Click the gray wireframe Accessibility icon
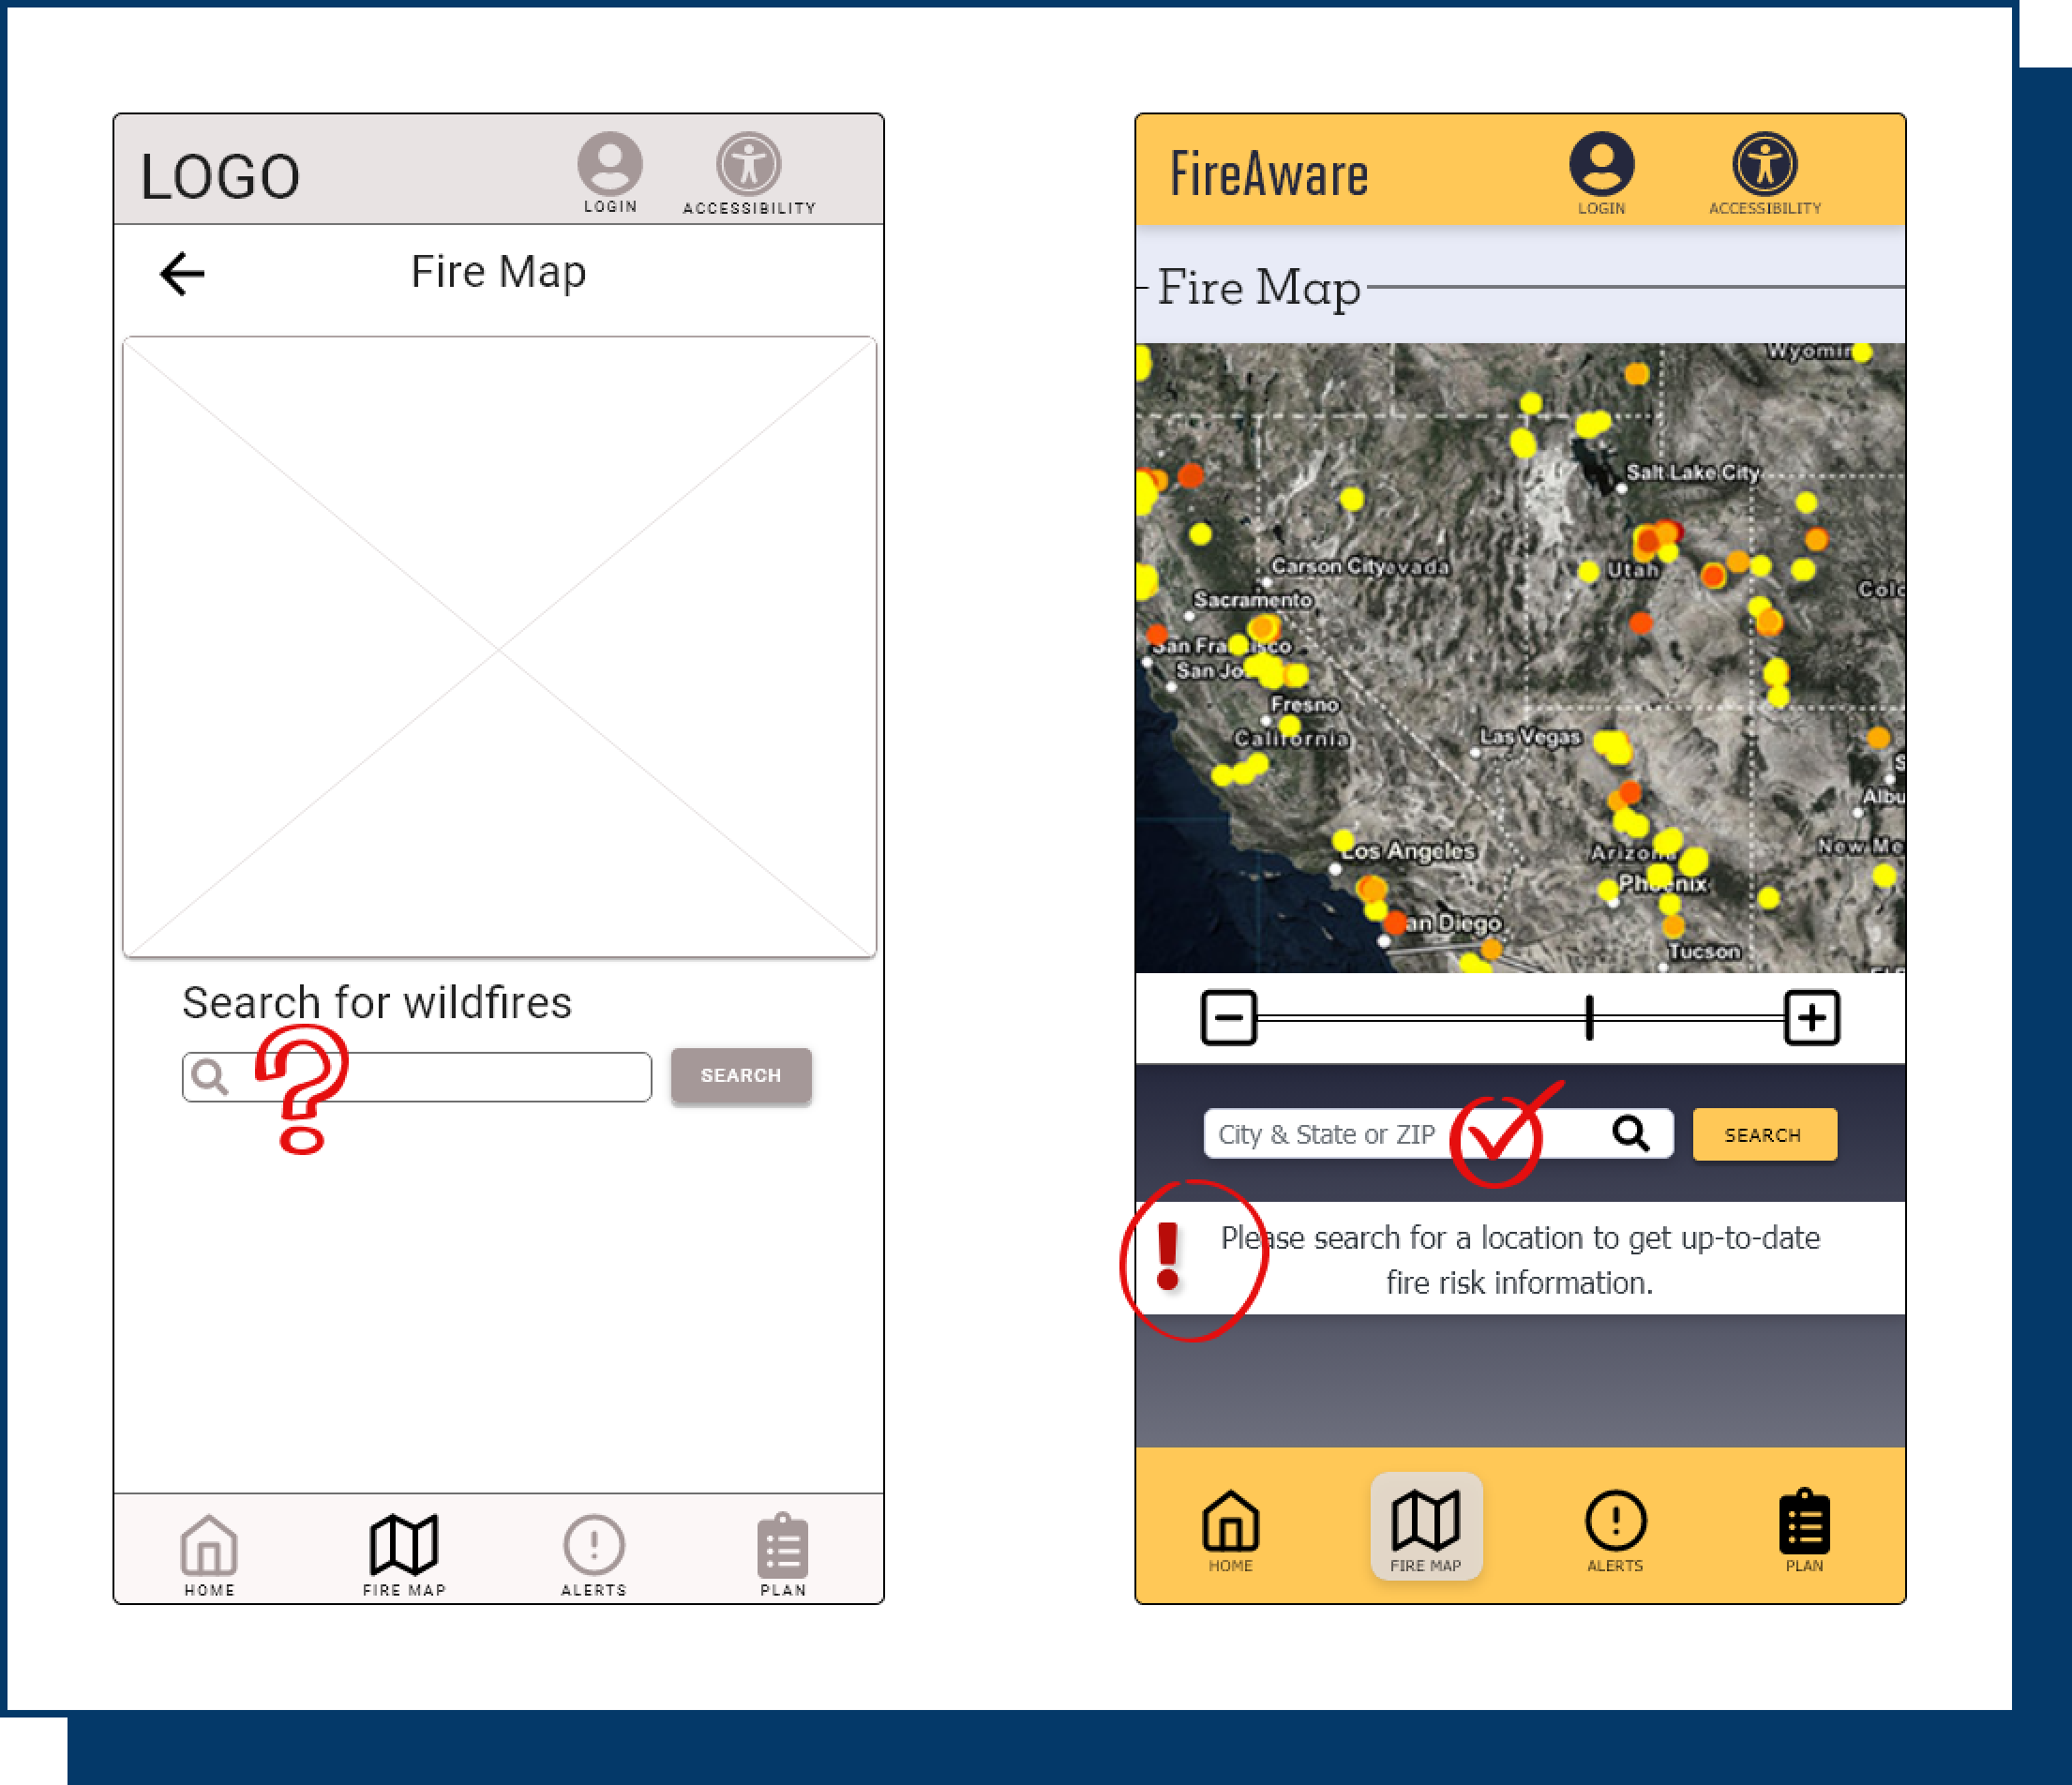The height and width of the screenshot is (1785, 2072). pyautogui.click(x=748, y=163)
